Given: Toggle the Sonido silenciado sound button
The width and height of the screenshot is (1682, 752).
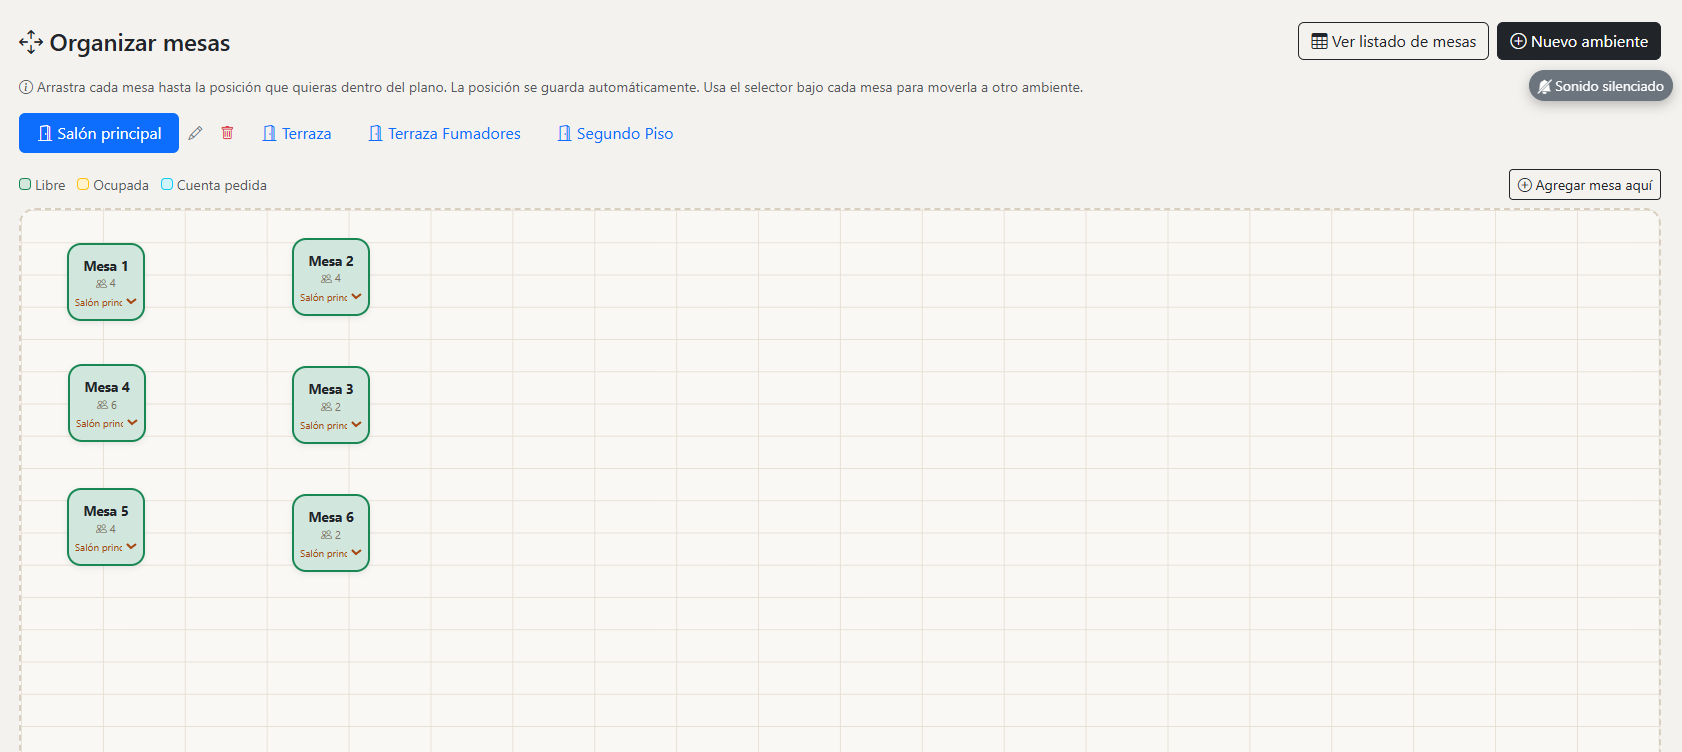Looking at the screenshot, I should 1600,86.
